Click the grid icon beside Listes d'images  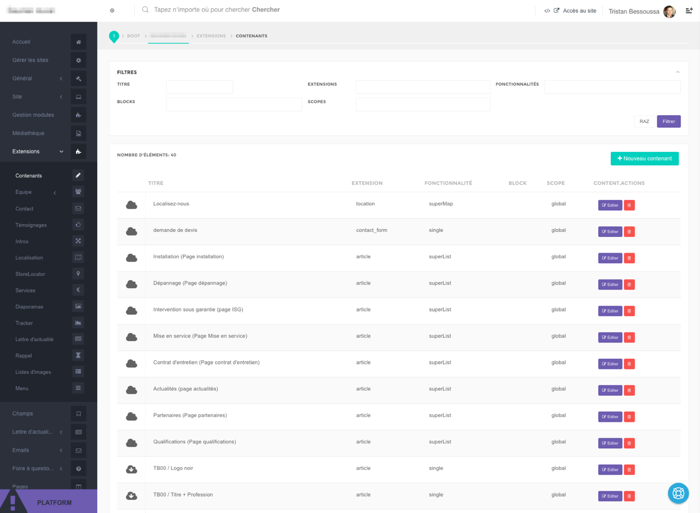78,371
